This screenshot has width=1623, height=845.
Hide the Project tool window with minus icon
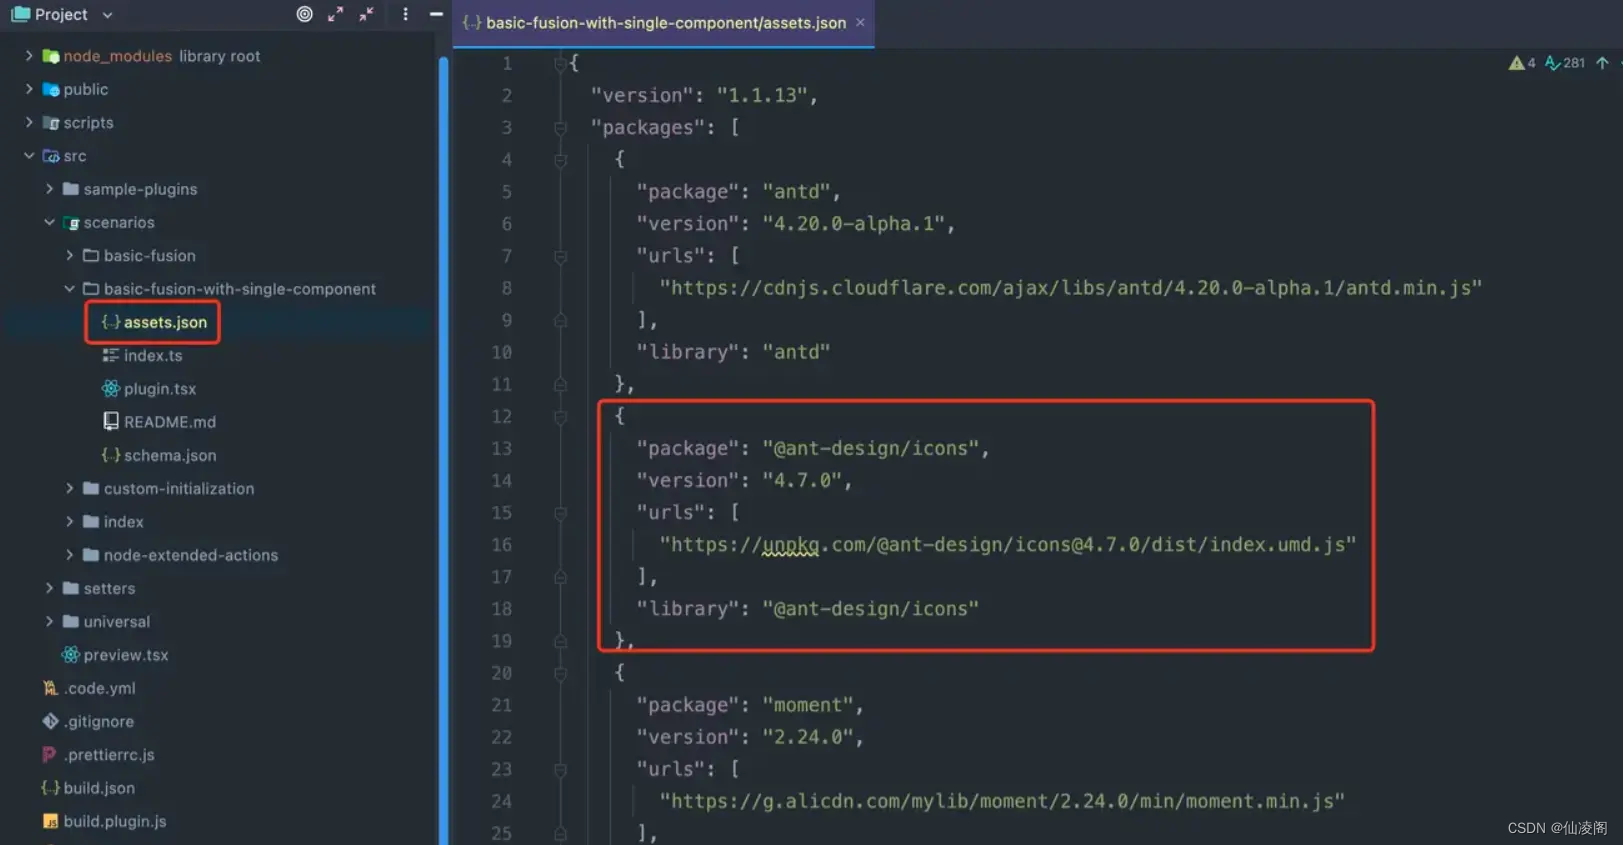pos(436,14)
